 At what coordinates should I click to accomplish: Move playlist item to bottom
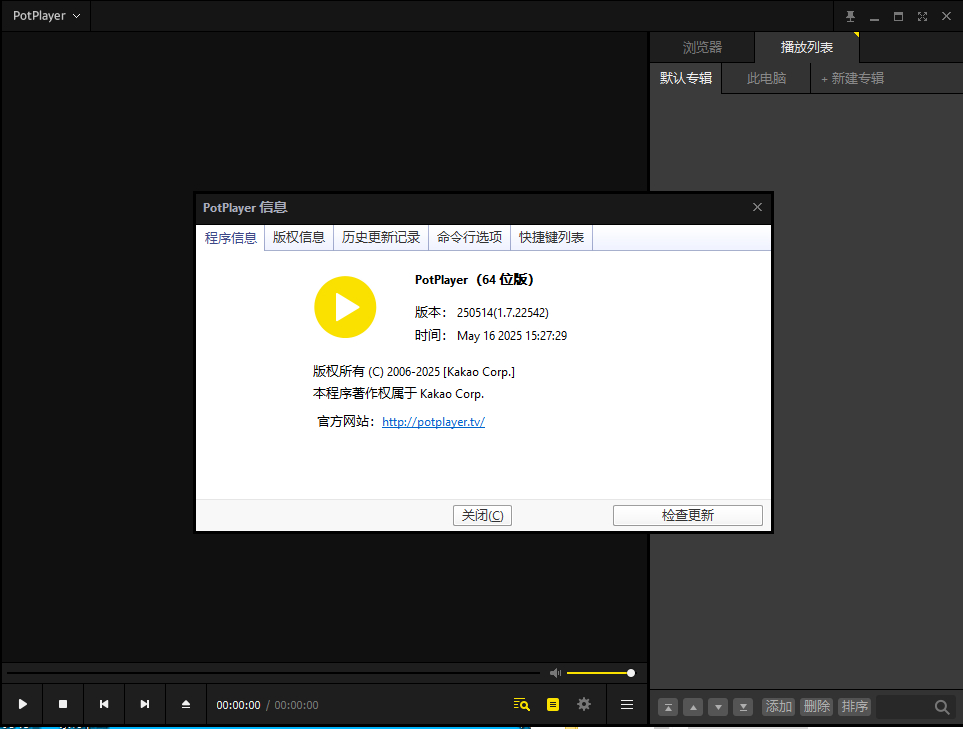pos(743,708)
